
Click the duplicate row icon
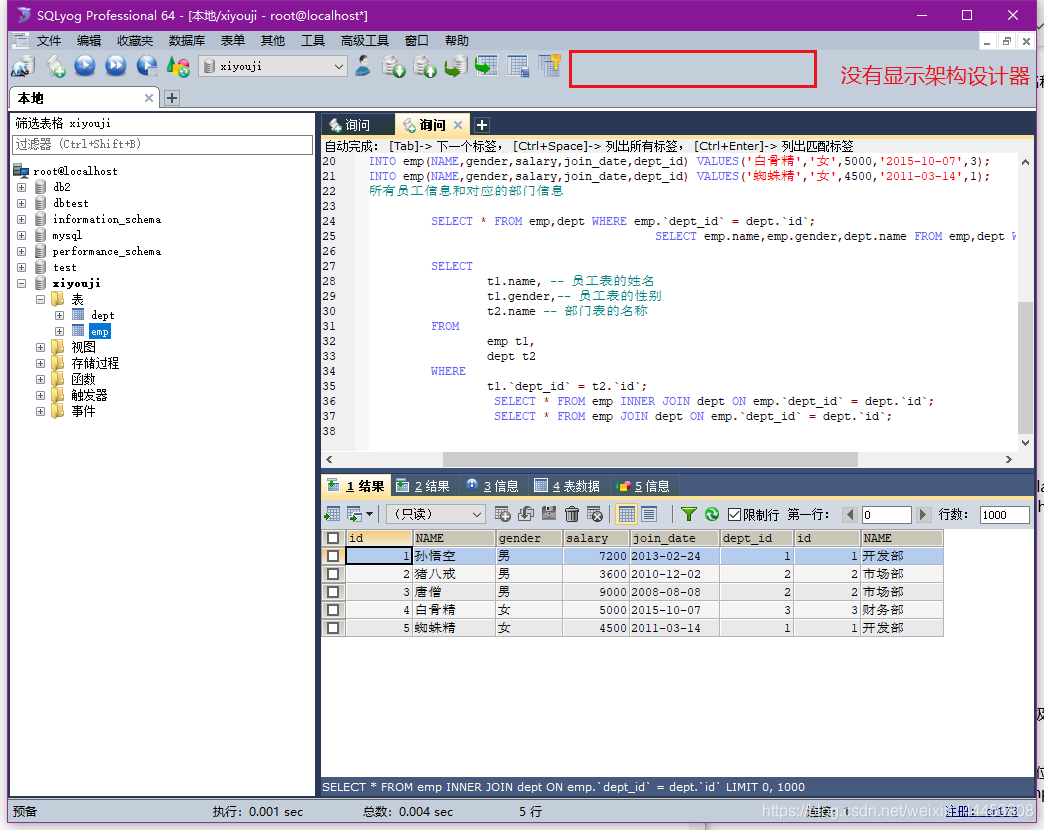(x=526, y=514)
